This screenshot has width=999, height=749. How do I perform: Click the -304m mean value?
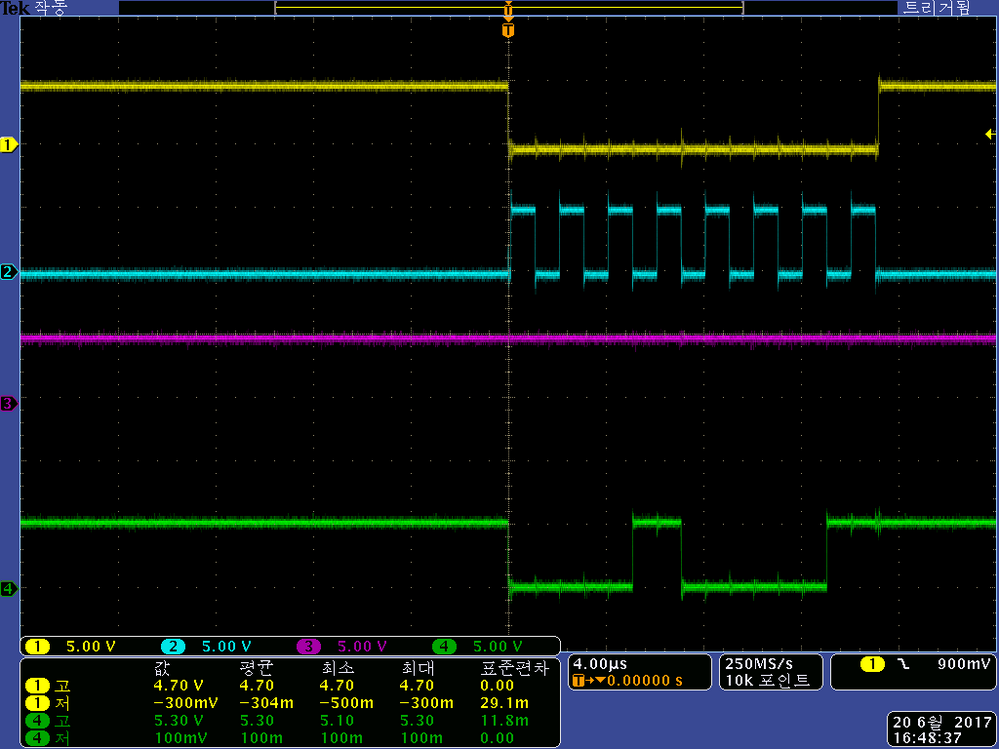(x=266, y=703)
